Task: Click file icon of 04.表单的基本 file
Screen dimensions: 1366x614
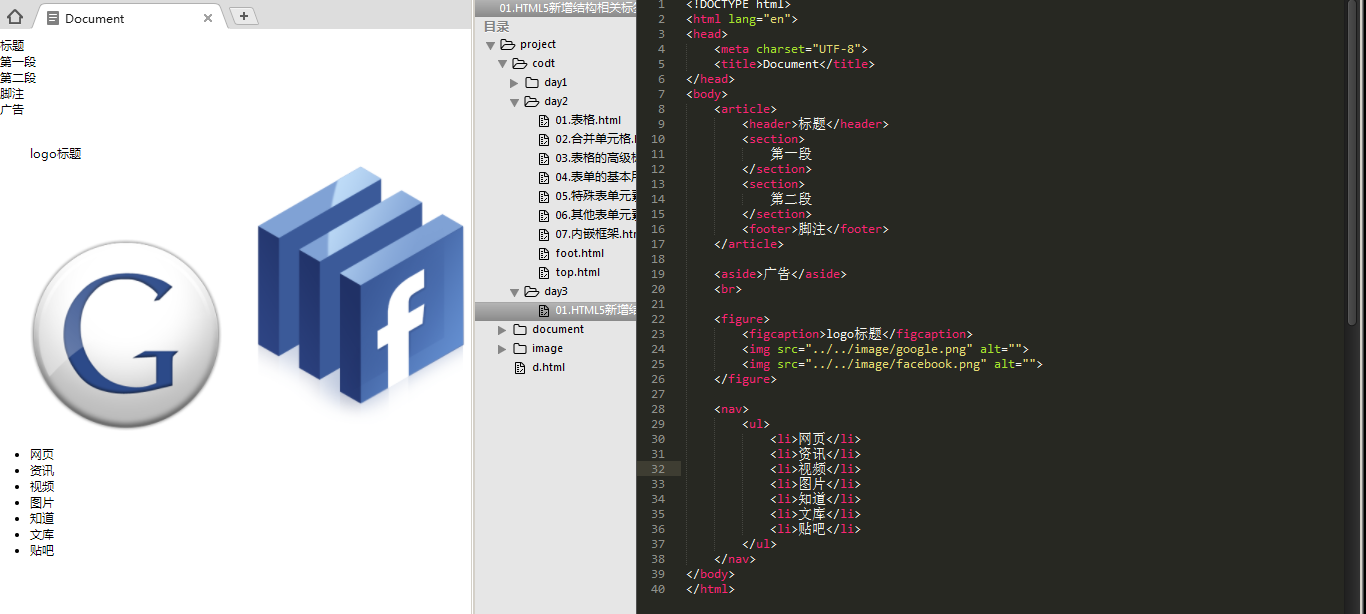Action: pyautogui.click(x=544, y=177)
